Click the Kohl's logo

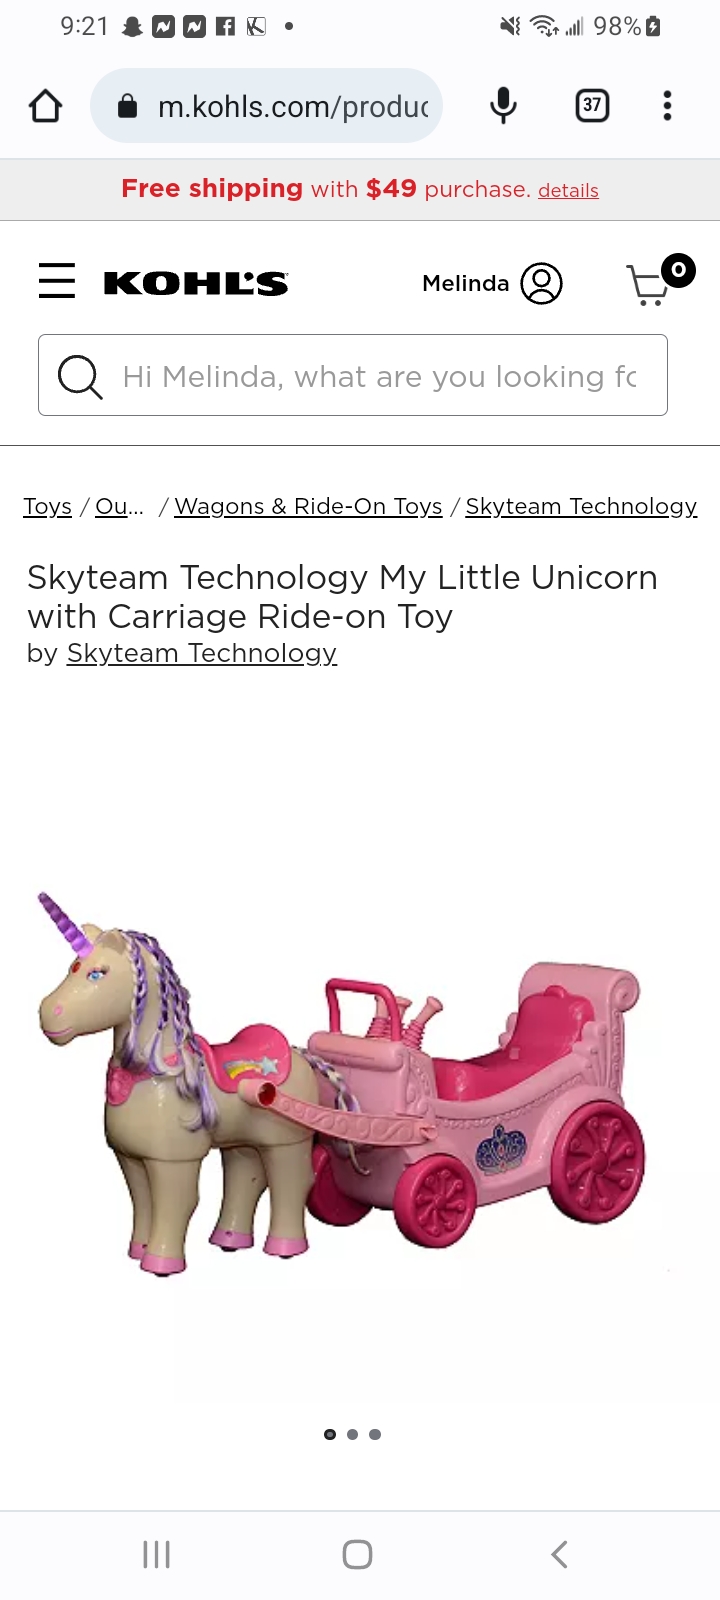(x=196, y=284)
